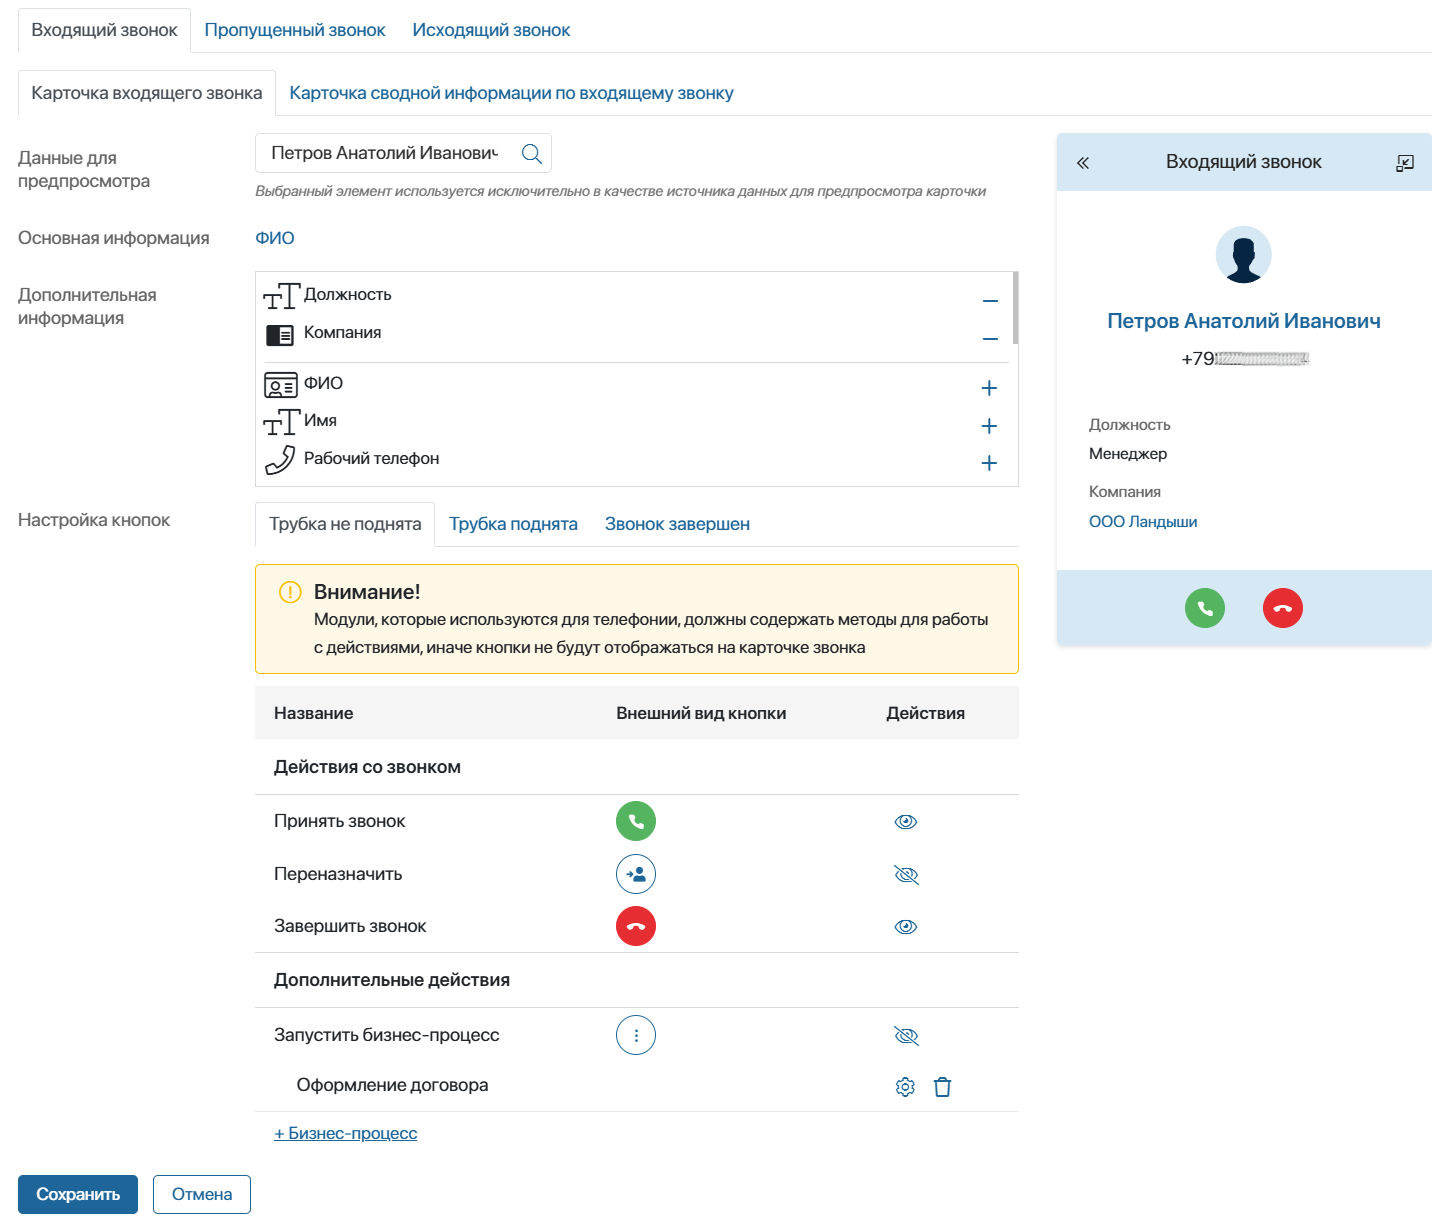
Task: Click the masked phone number in card
Action: click(1245, 359)
